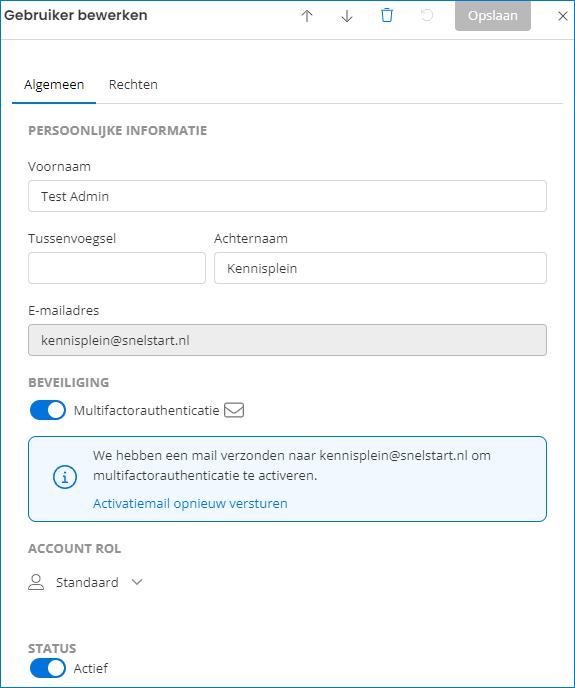Switch to the Rechten tab
The width and height of the screenshot is (575, 688).
(x=133, y=84)
